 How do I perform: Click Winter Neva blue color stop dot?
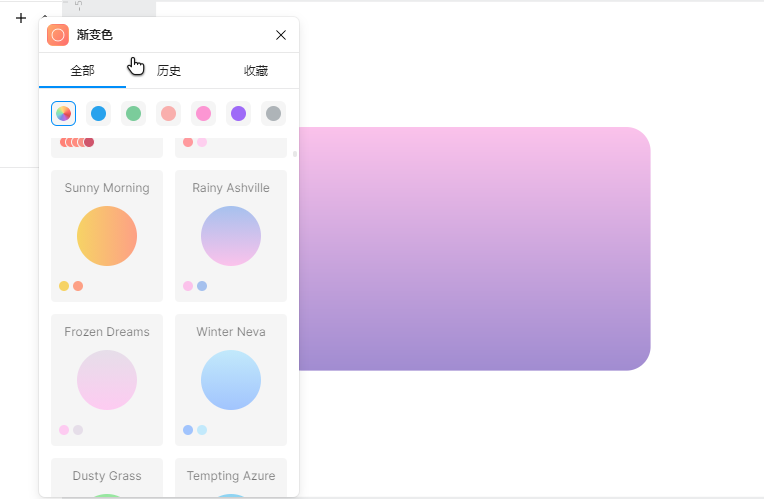(188, 430)
